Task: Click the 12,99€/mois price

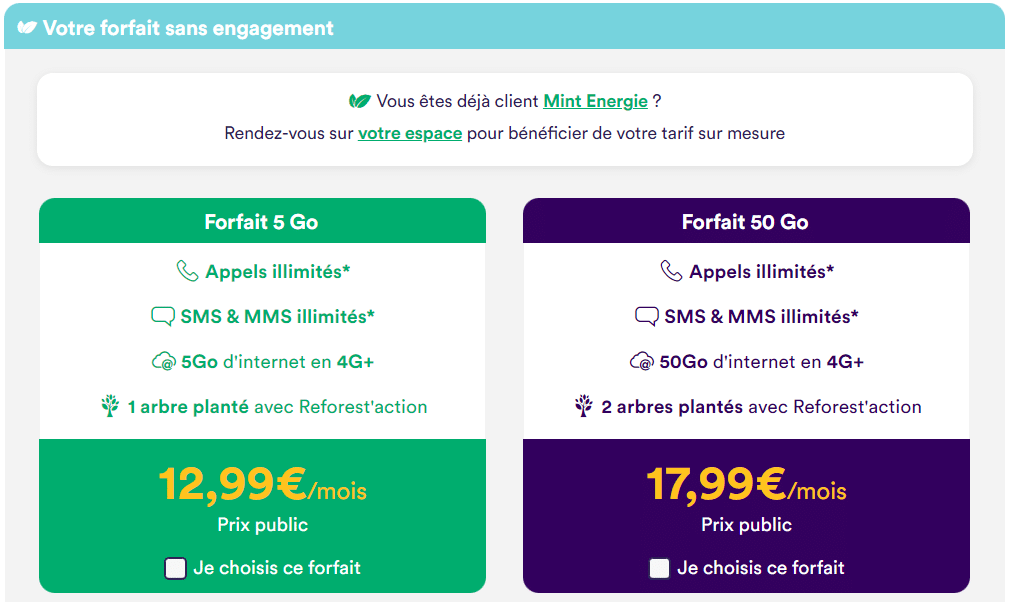Action: click(262, 485)
